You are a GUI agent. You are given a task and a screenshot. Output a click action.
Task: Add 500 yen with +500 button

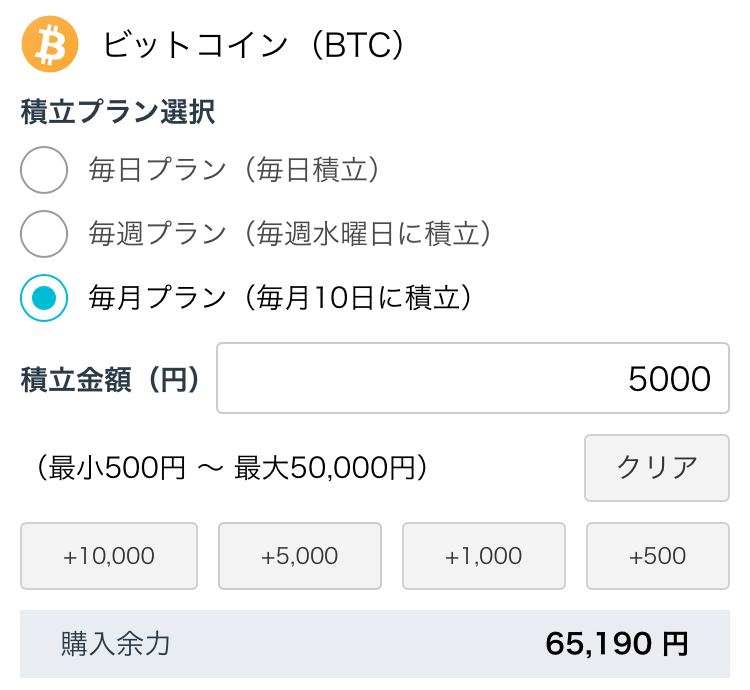coord(657,556)
